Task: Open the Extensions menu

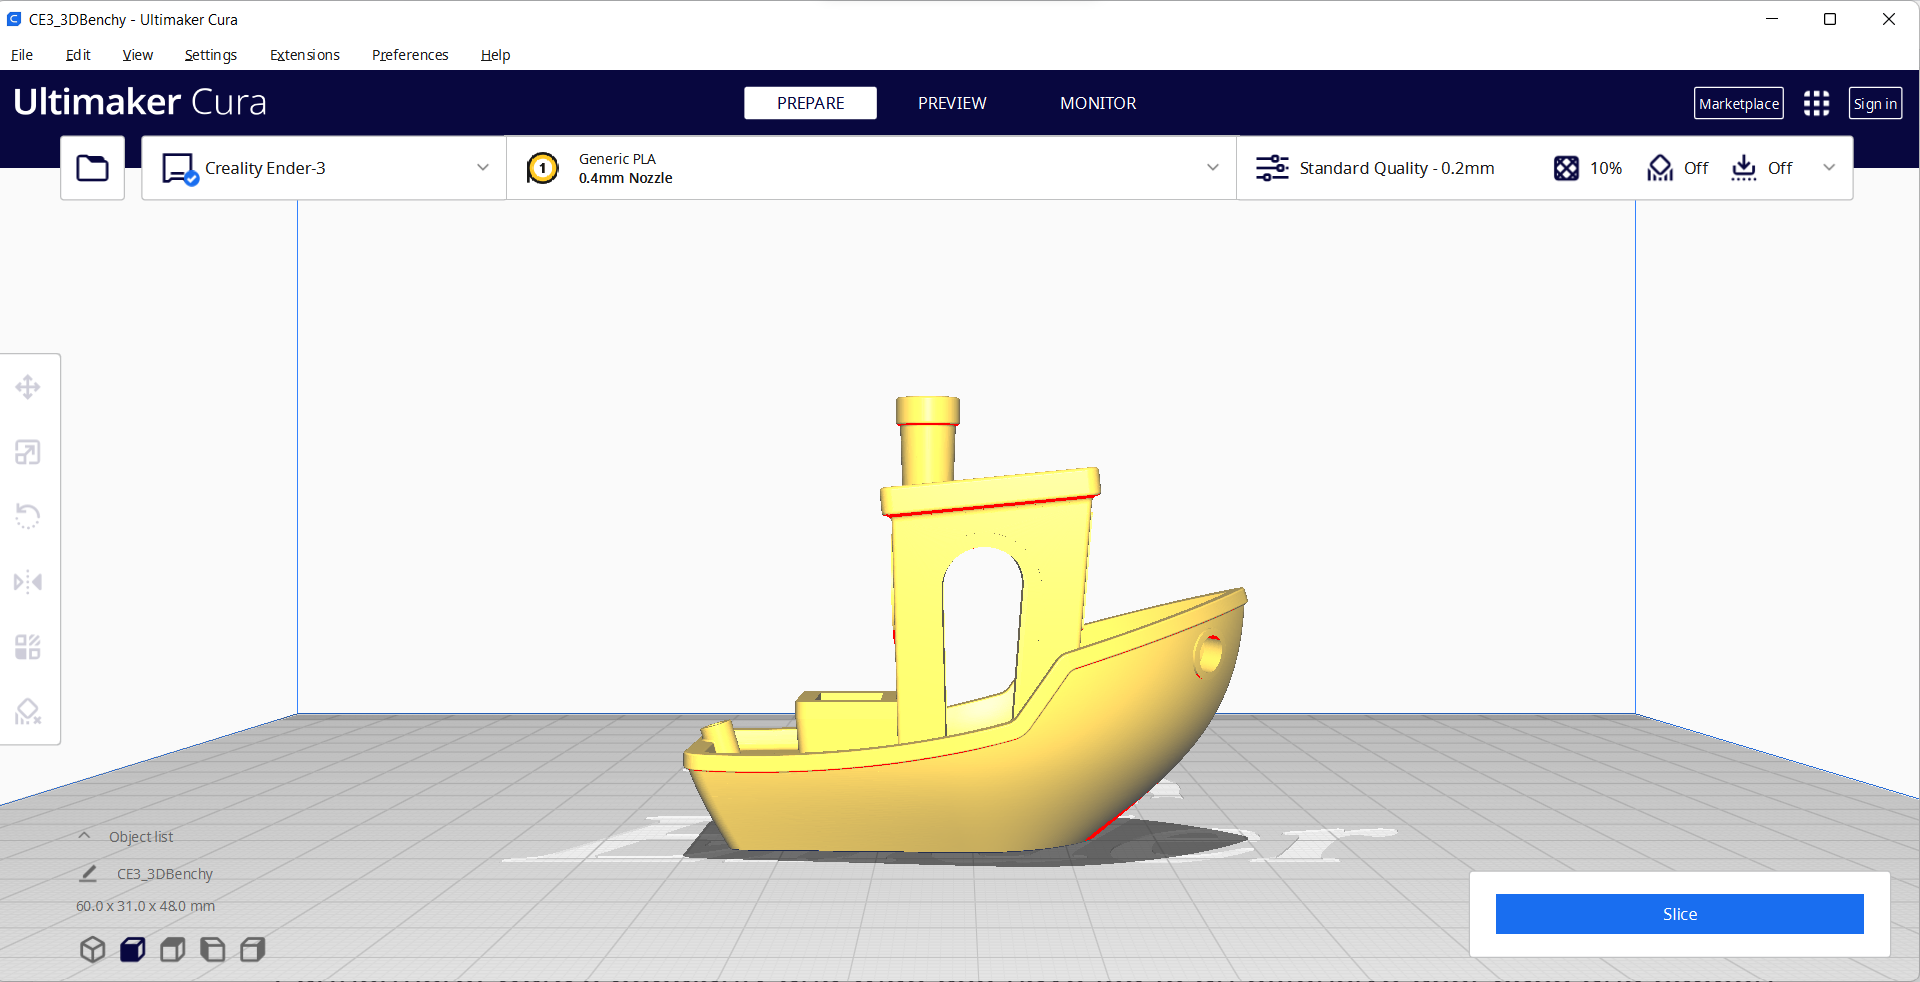Action: 304,55
